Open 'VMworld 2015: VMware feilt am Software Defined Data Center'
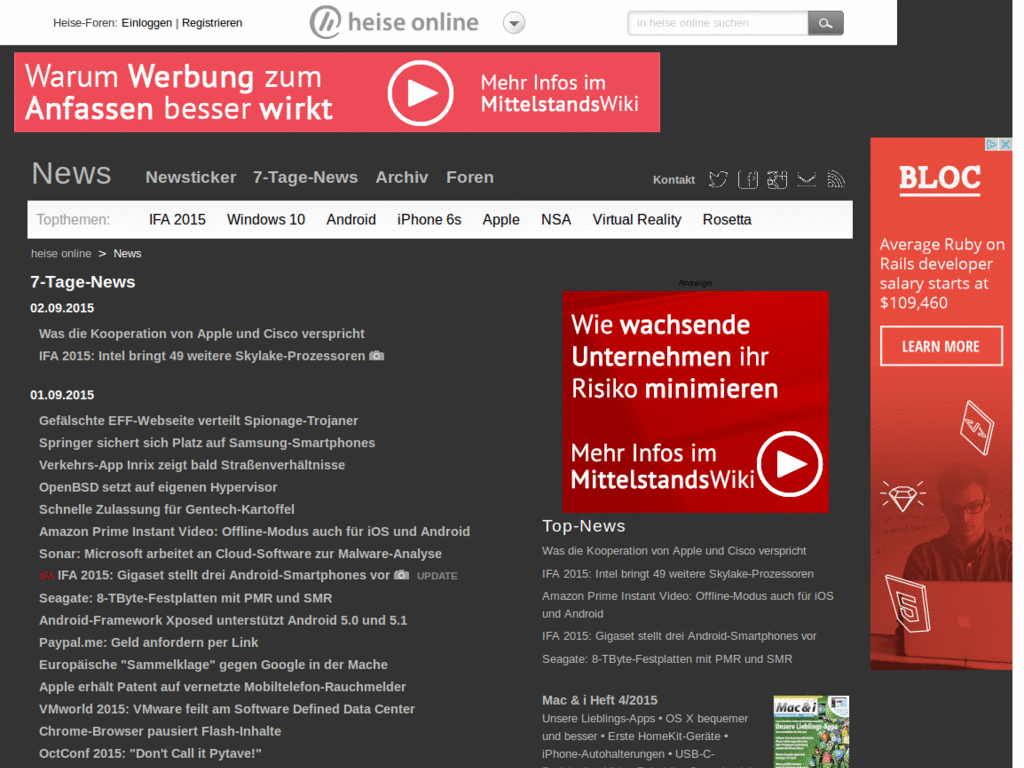Viewport: 1024px width, 768px height. (x=227, y=709)
